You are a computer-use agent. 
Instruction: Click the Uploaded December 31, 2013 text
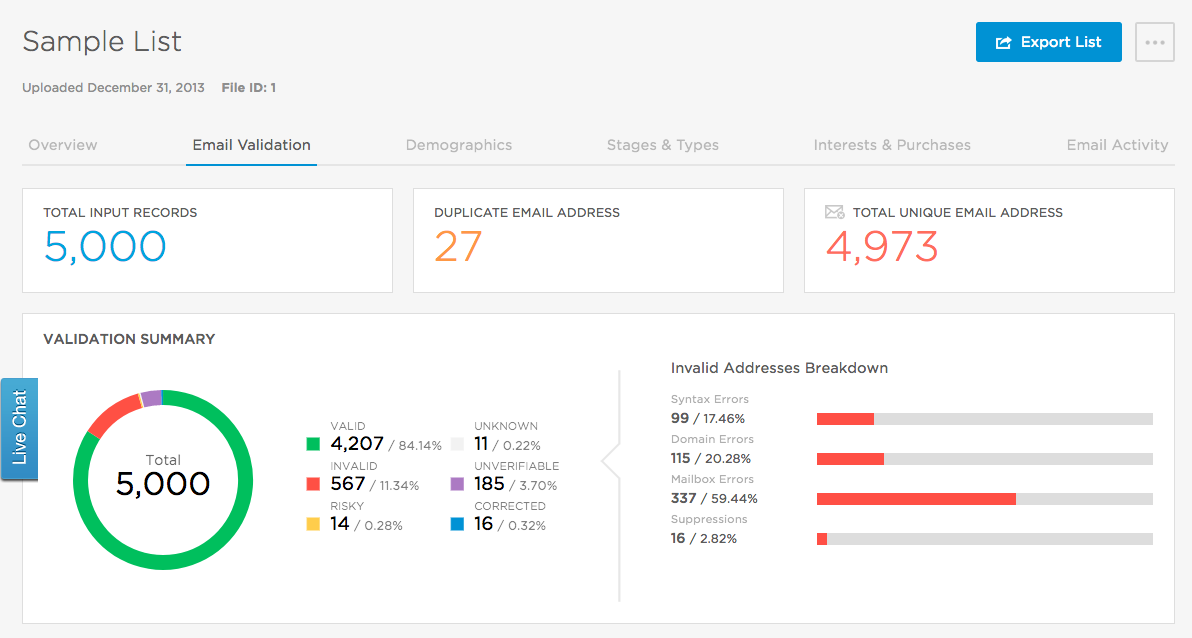113,87
